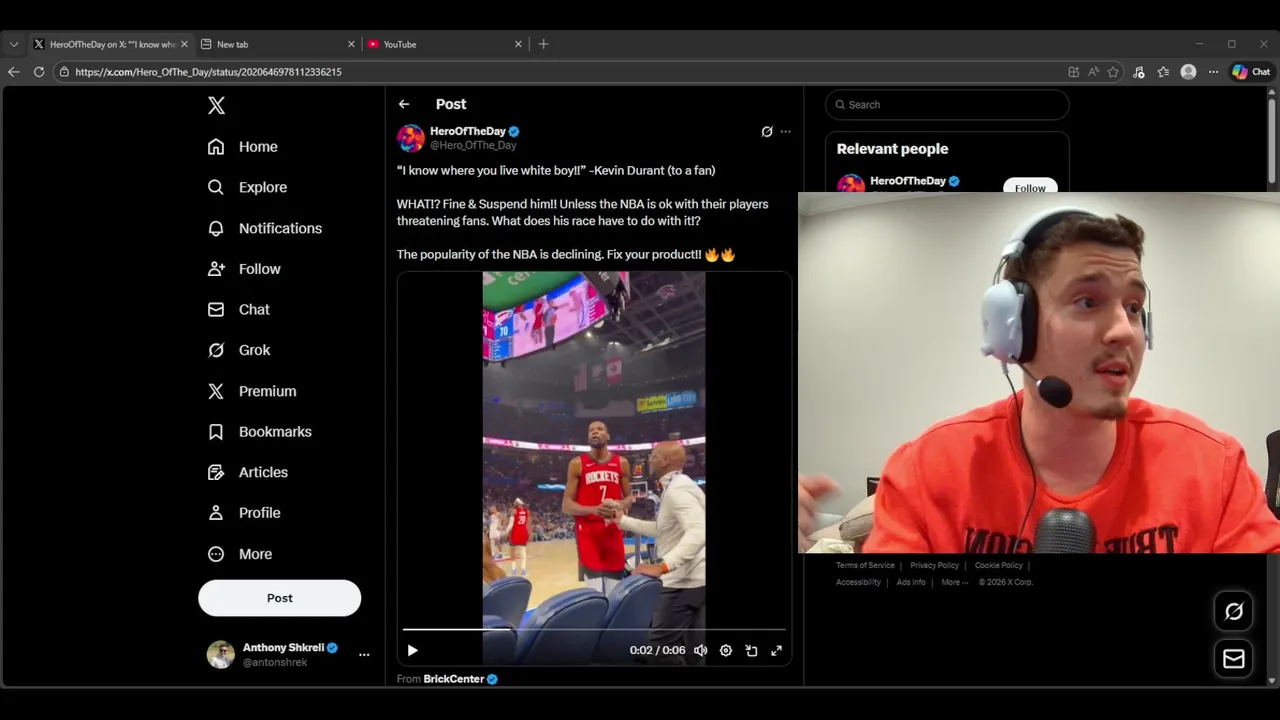Screen dimensions: 1280x720
Task: Open floating messages envelope button
Action: point(1233,659)
